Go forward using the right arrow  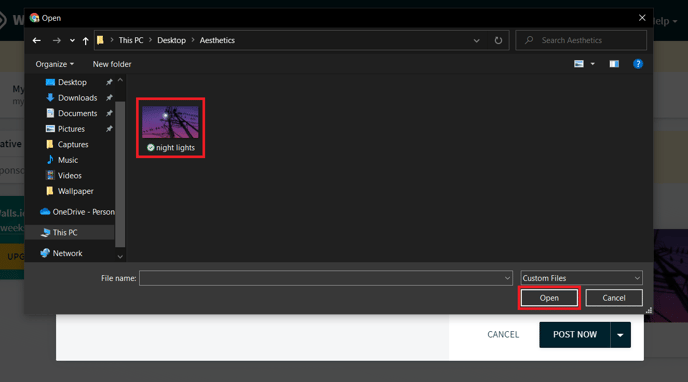click(x=57, y=40)
